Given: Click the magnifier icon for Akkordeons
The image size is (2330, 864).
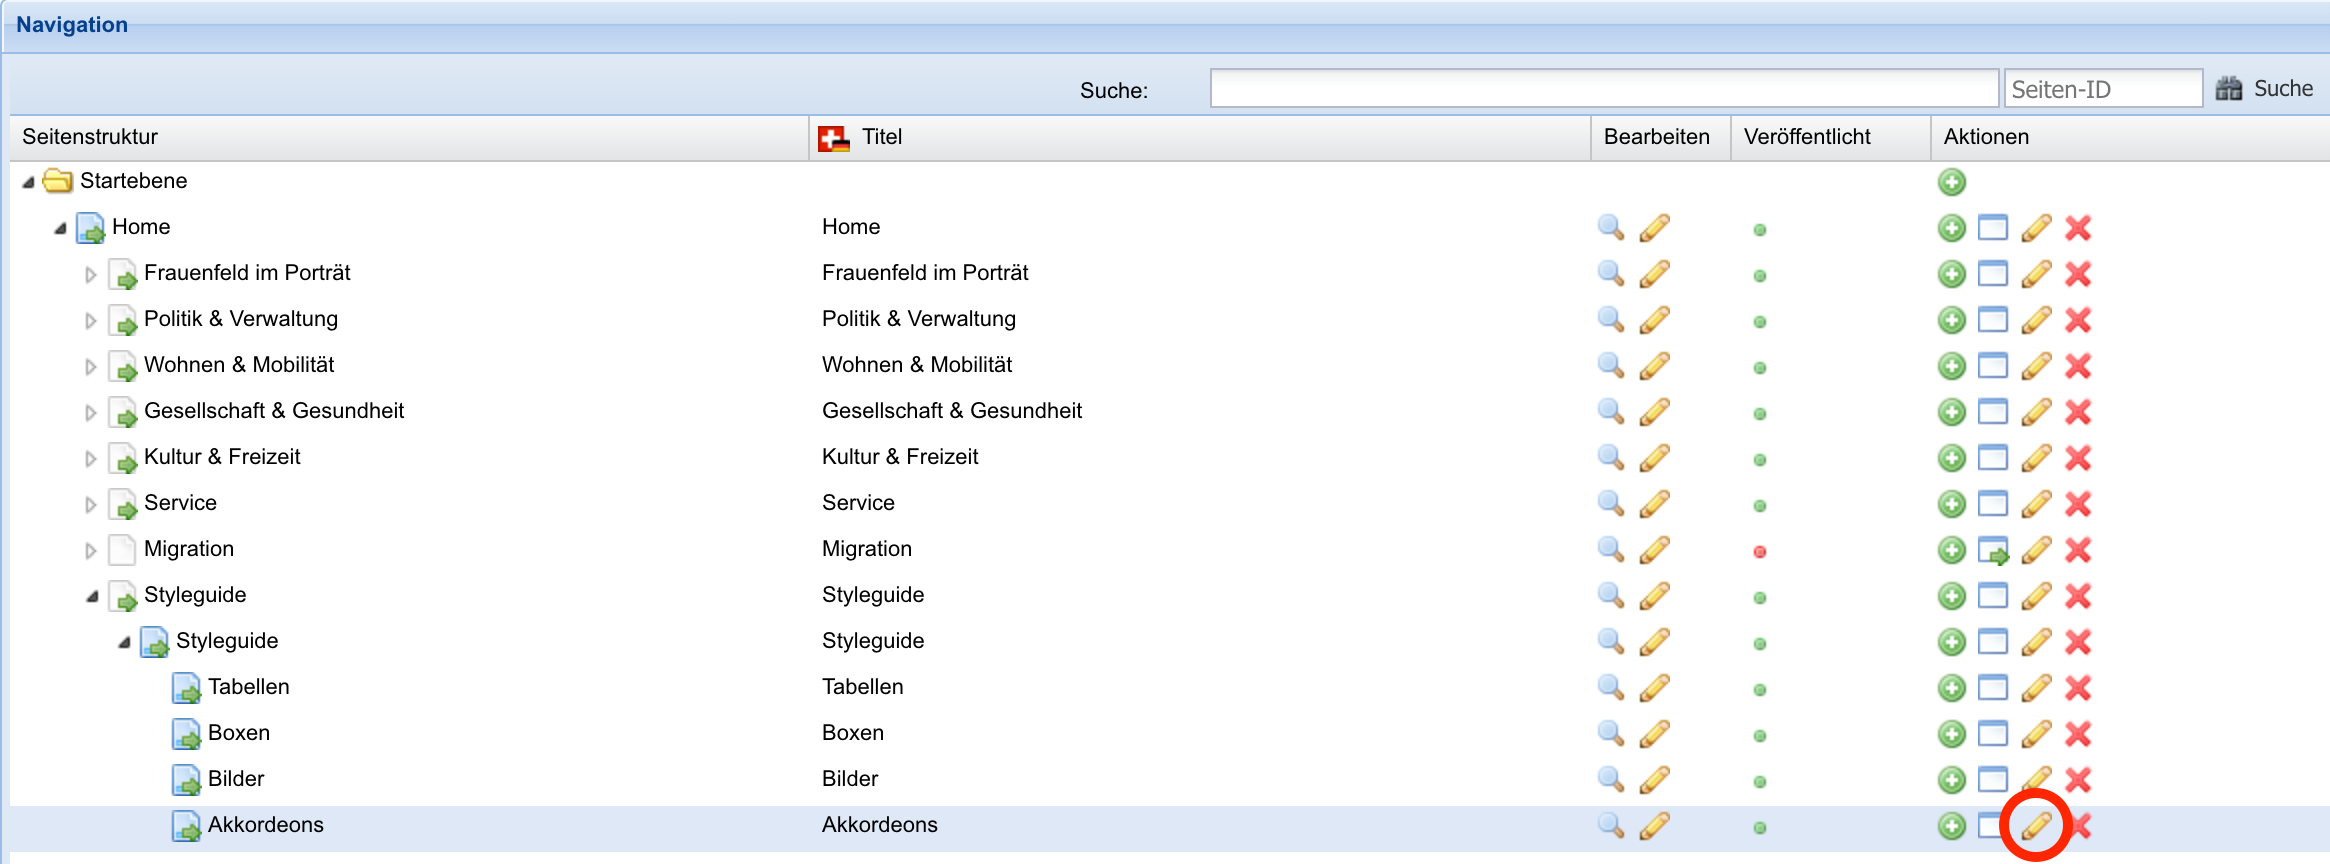Looking at the screenshot, I should click(x=1610, y=825).
